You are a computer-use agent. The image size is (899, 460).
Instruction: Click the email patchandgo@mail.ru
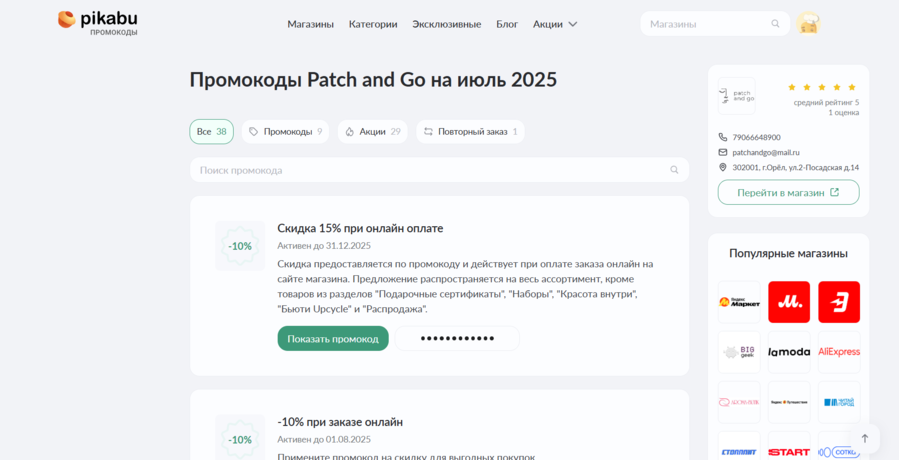click(x=766, y=152)
